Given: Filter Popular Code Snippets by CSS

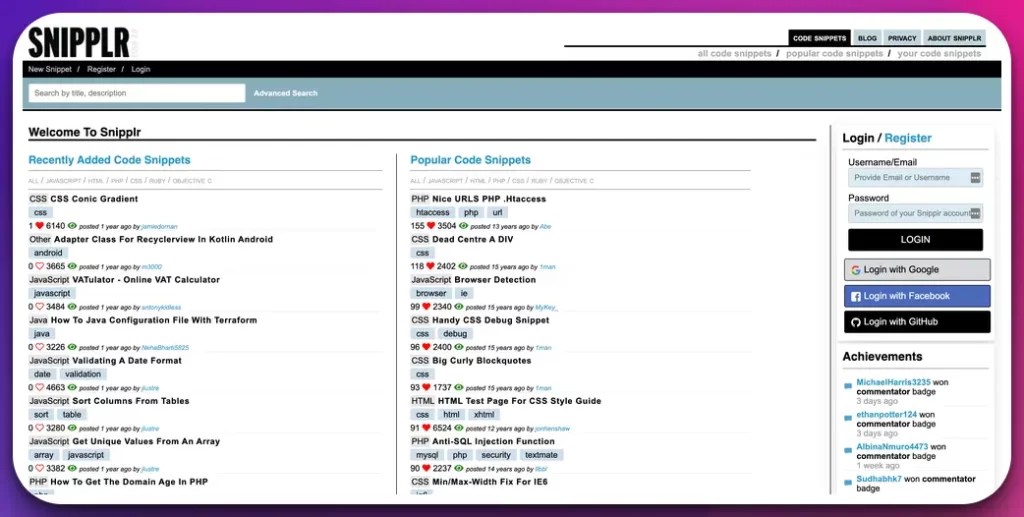Looking at the screenshot, I should (x=518, y=181).
